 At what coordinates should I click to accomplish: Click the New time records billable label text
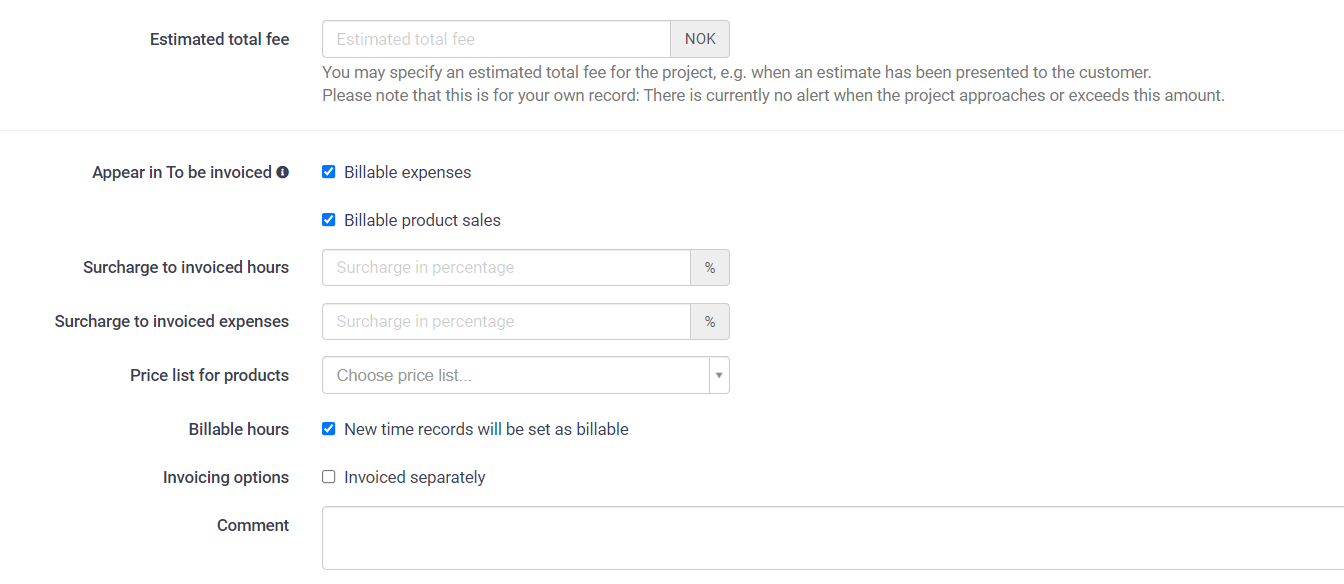486,429
